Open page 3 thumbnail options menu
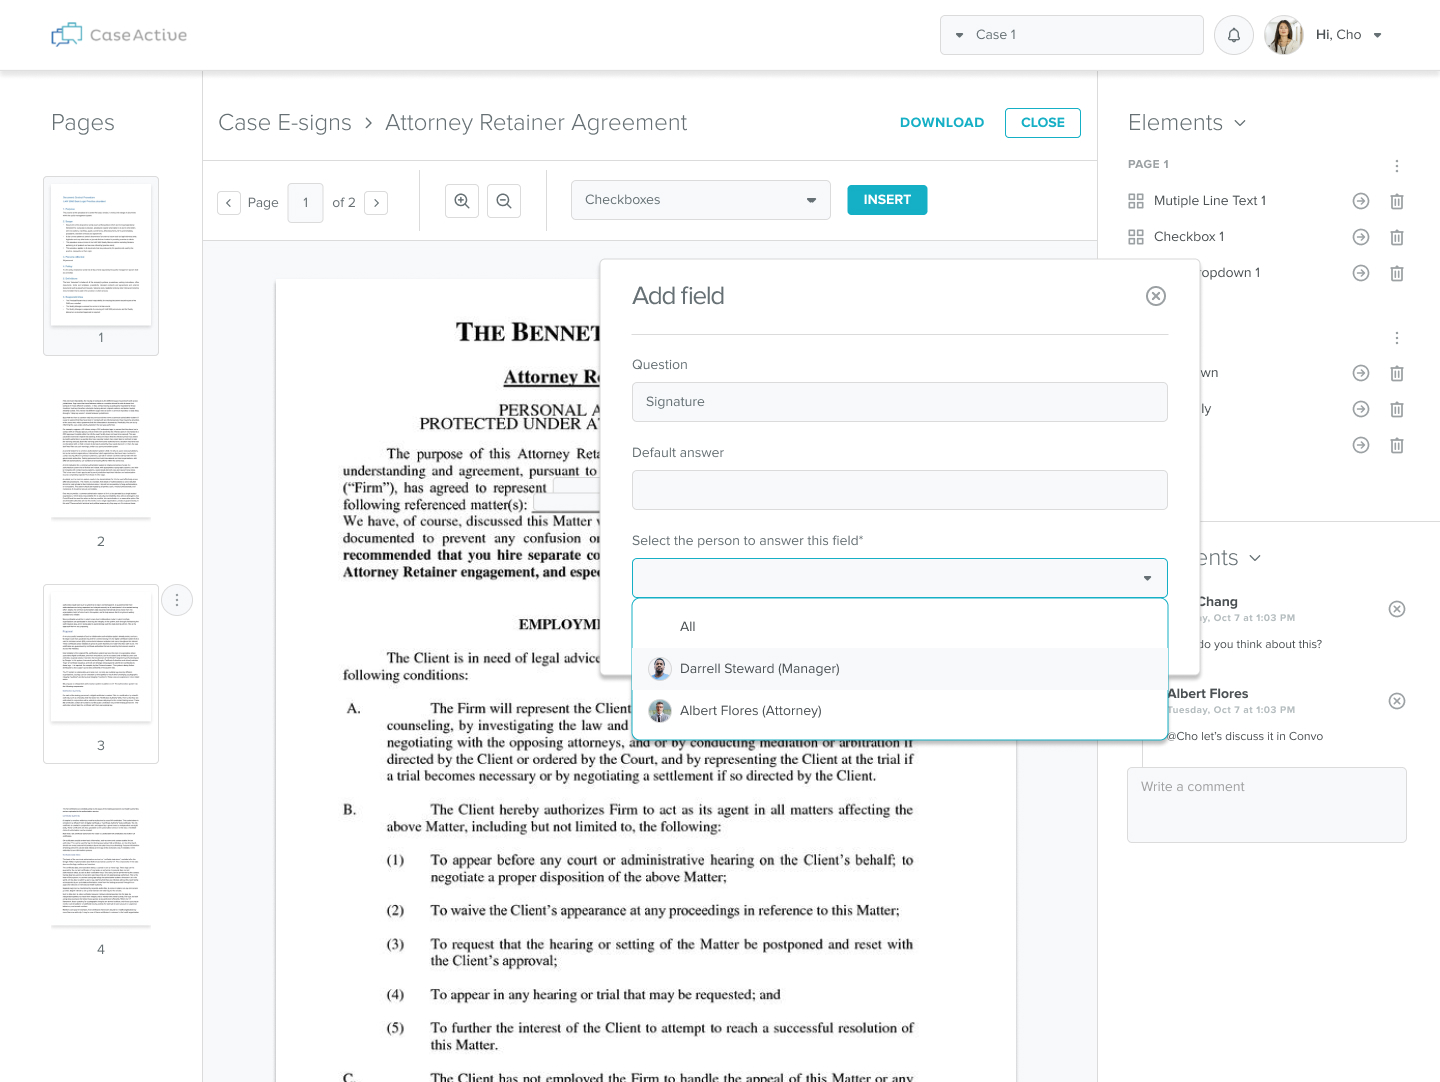Image resolution: width=1440 pixels, height=1082 pixels. click(177, 600)
